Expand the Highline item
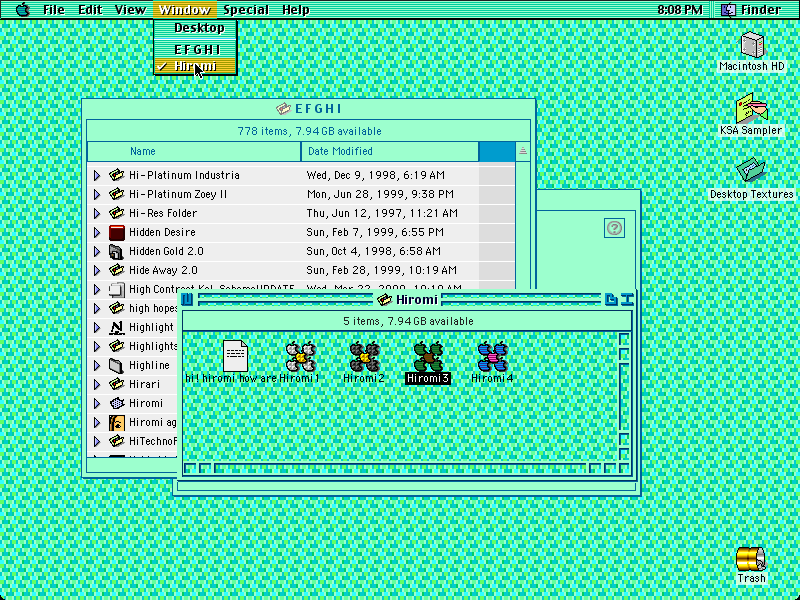The width and height of the screenshot is (800, 600). [97, 366]
